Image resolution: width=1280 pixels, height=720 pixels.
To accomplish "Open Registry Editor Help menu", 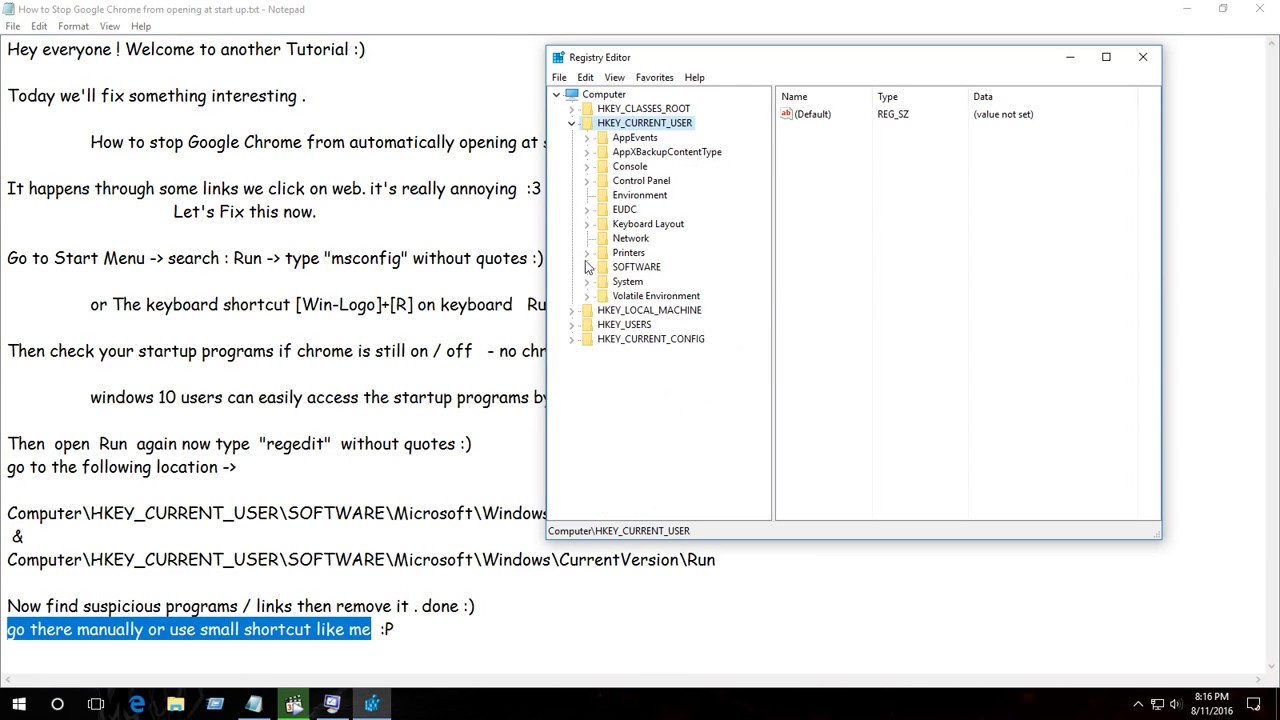I will 694,77.
